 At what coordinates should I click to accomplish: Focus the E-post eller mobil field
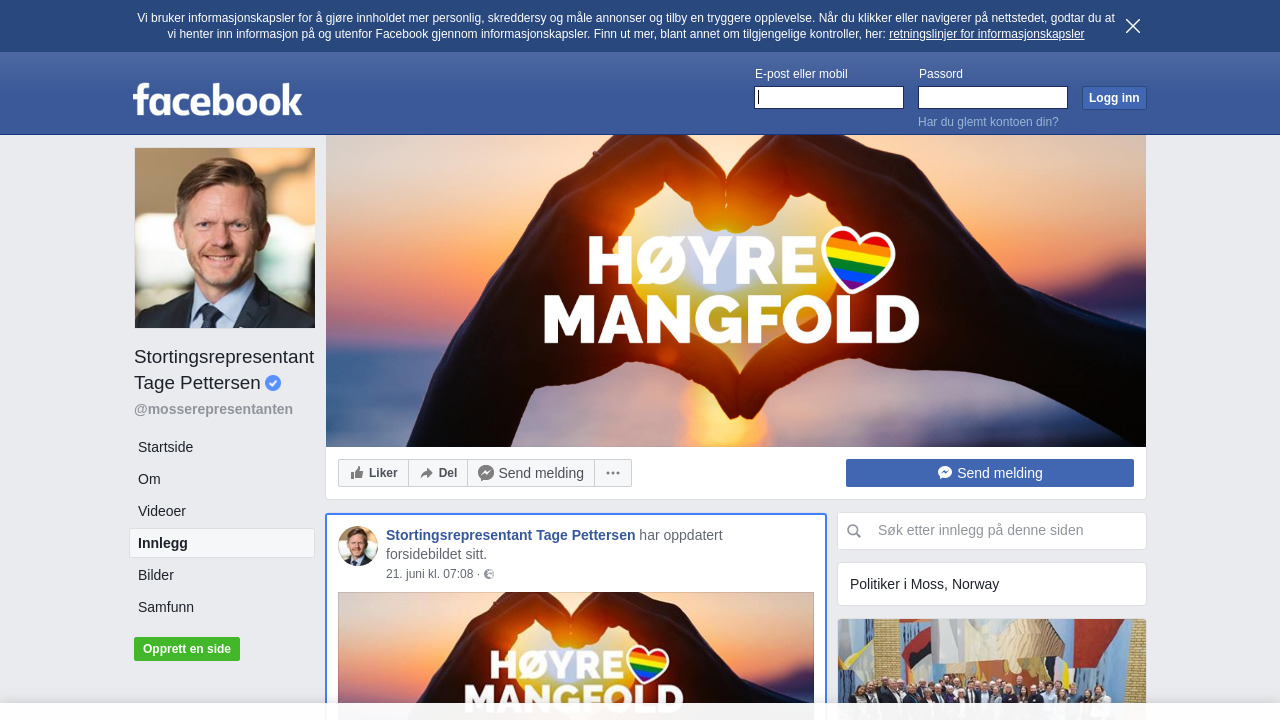tap(829, 97)
